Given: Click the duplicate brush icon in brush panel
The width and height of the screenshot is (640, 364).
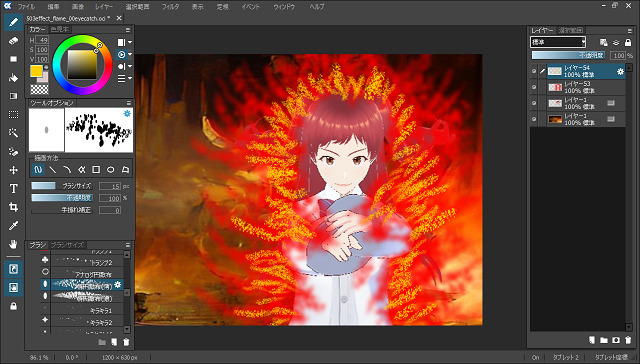Looking at the screenshot, I should click(114, 342).
